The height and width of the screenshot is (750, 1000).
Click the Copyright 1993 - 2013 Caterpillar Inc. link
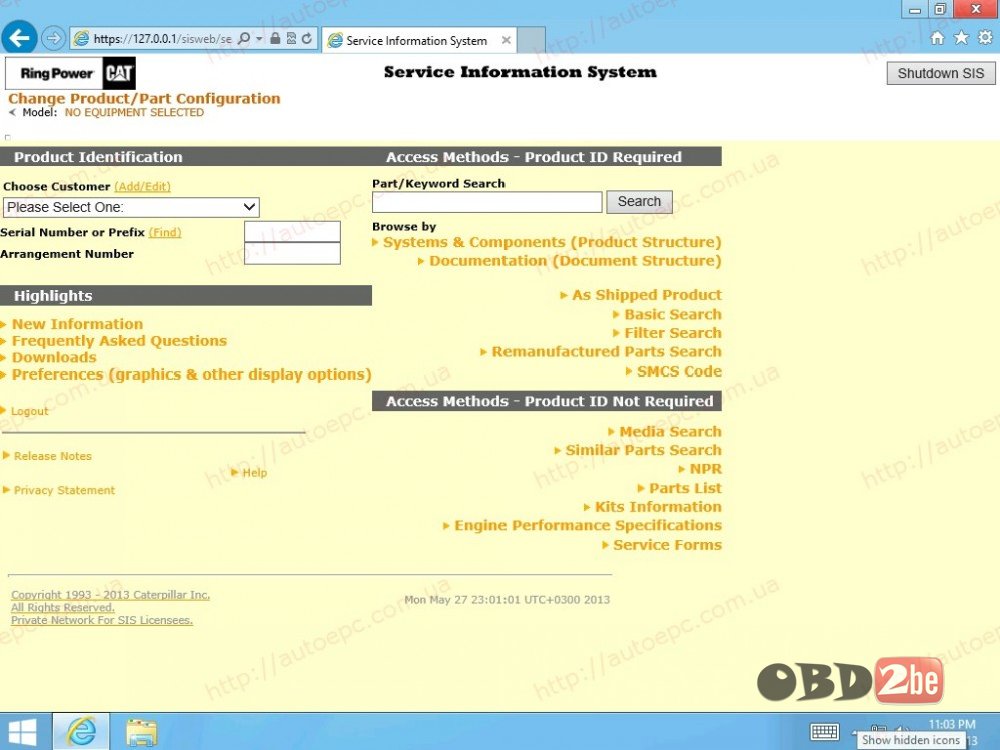pos(110,595)
